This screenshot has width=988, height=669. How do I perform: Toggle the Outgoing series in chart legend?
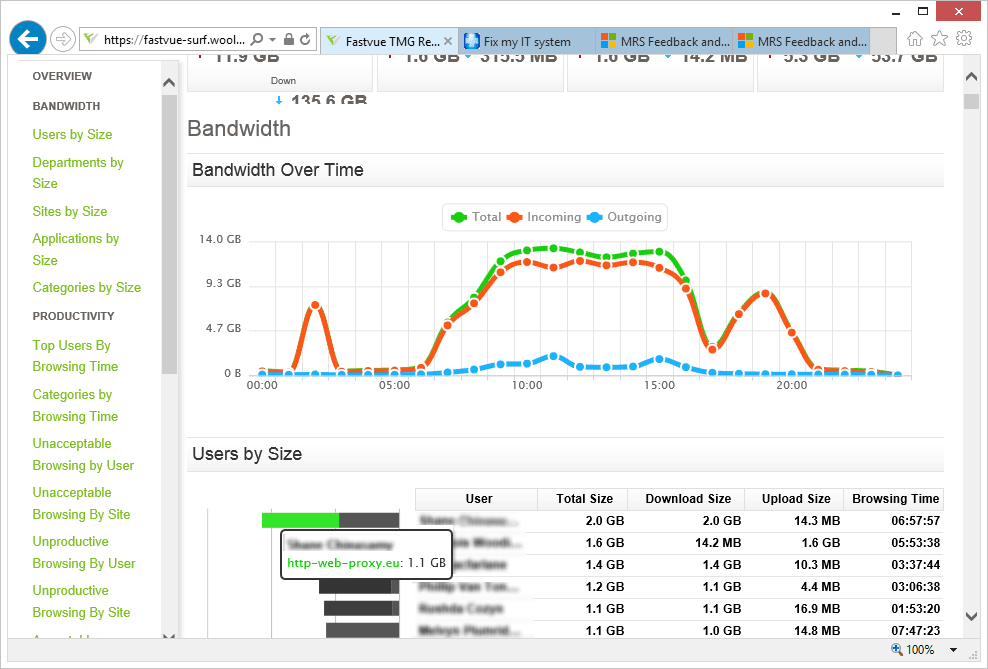pos(624,217)
